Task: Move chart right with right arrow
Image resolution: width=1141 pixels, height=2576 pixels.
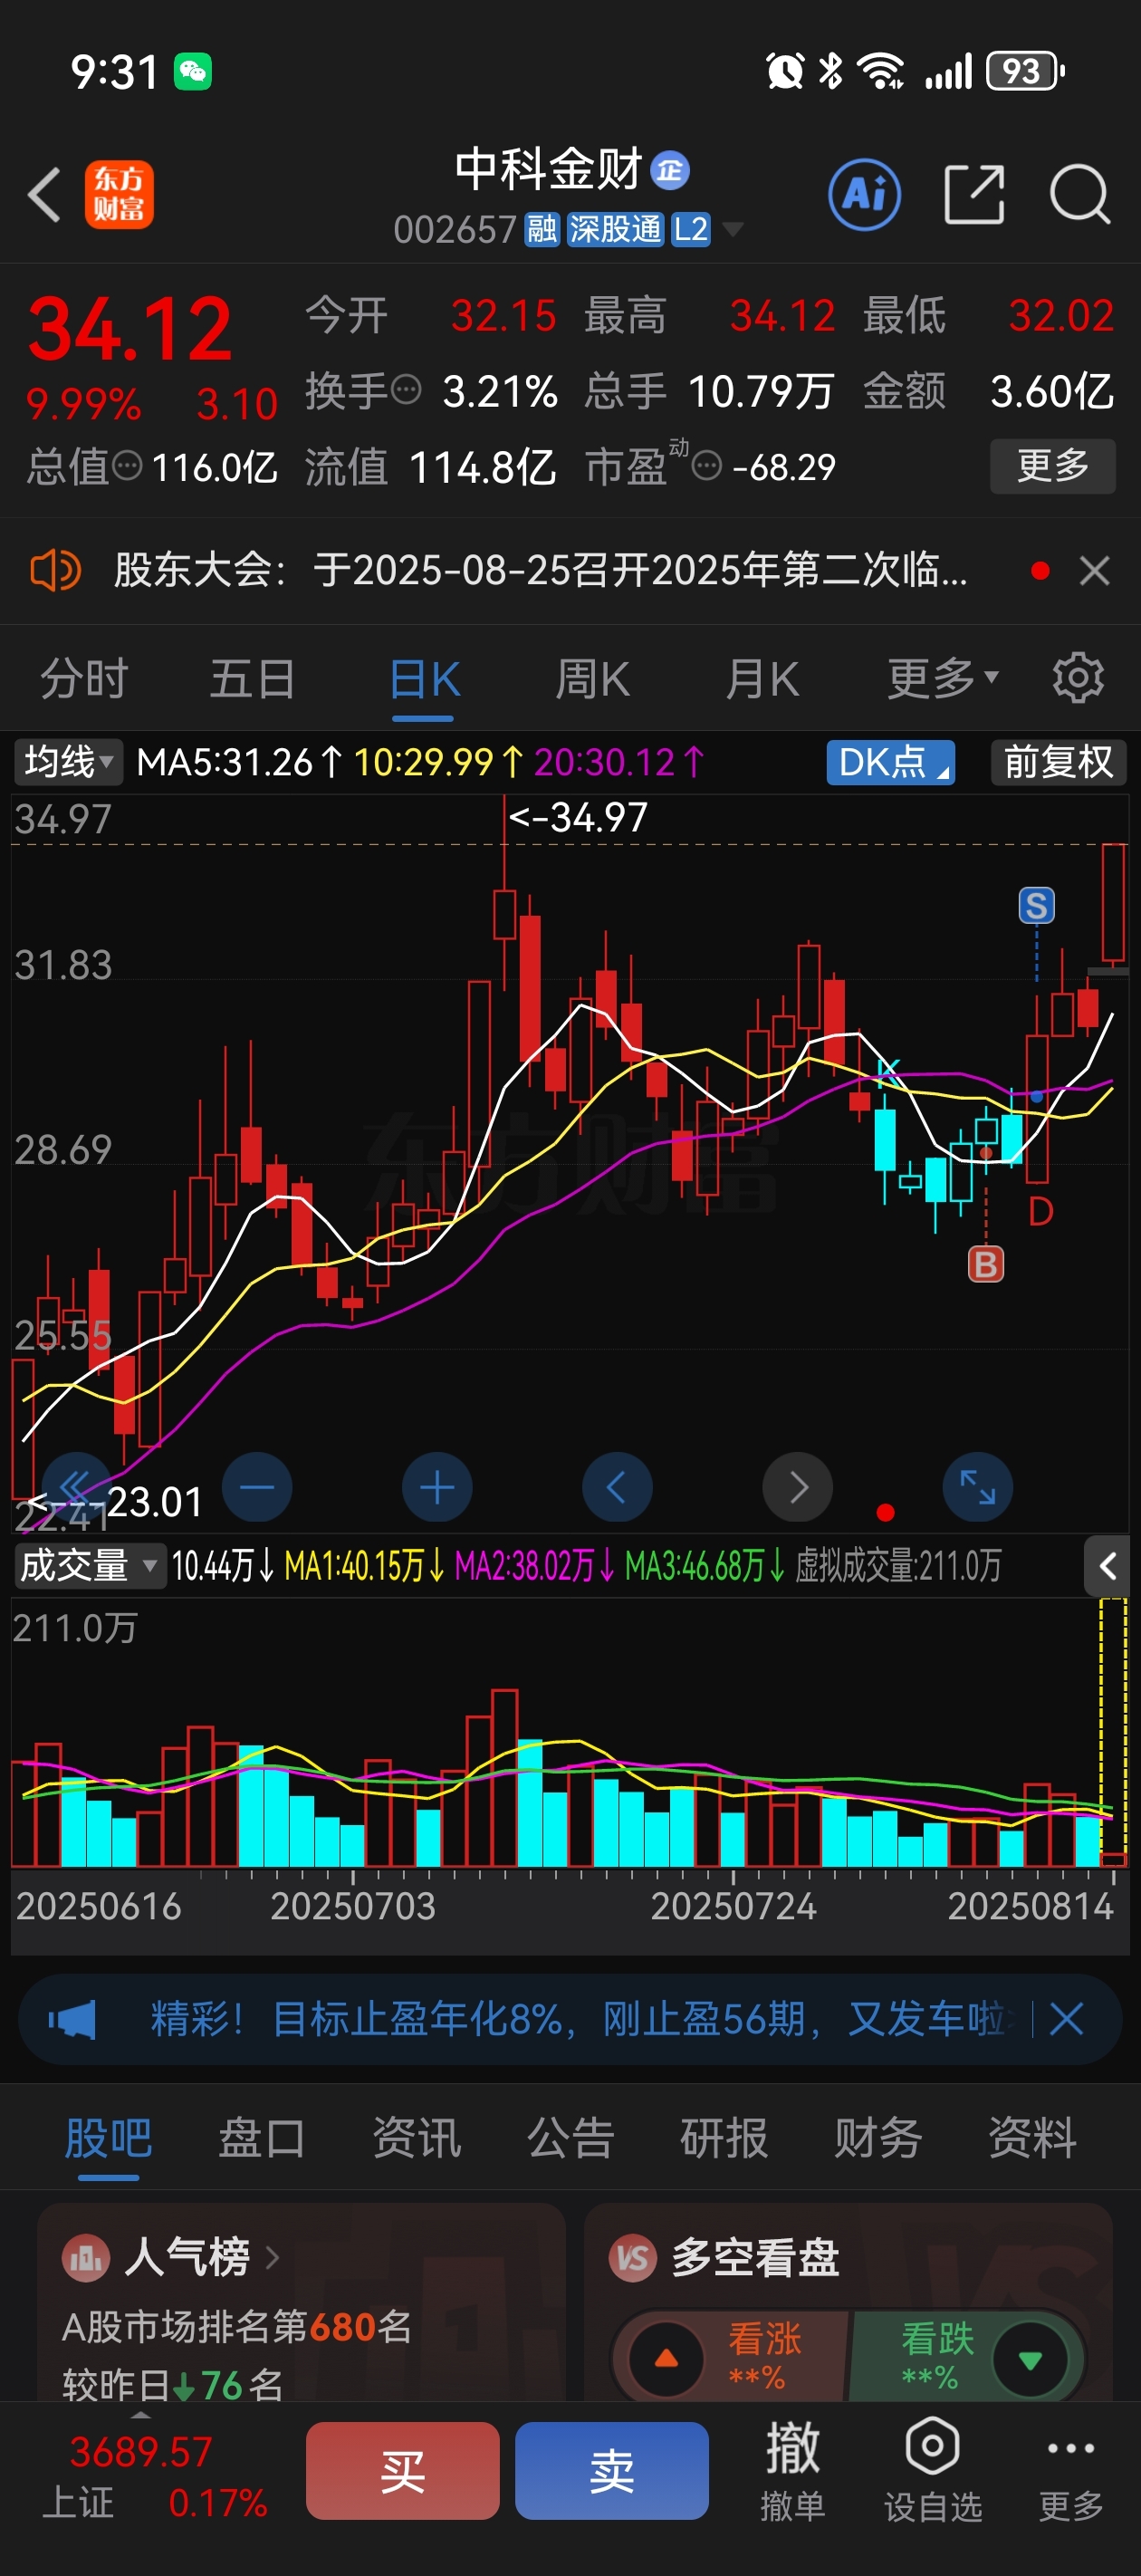Action: click(798, 1487)
